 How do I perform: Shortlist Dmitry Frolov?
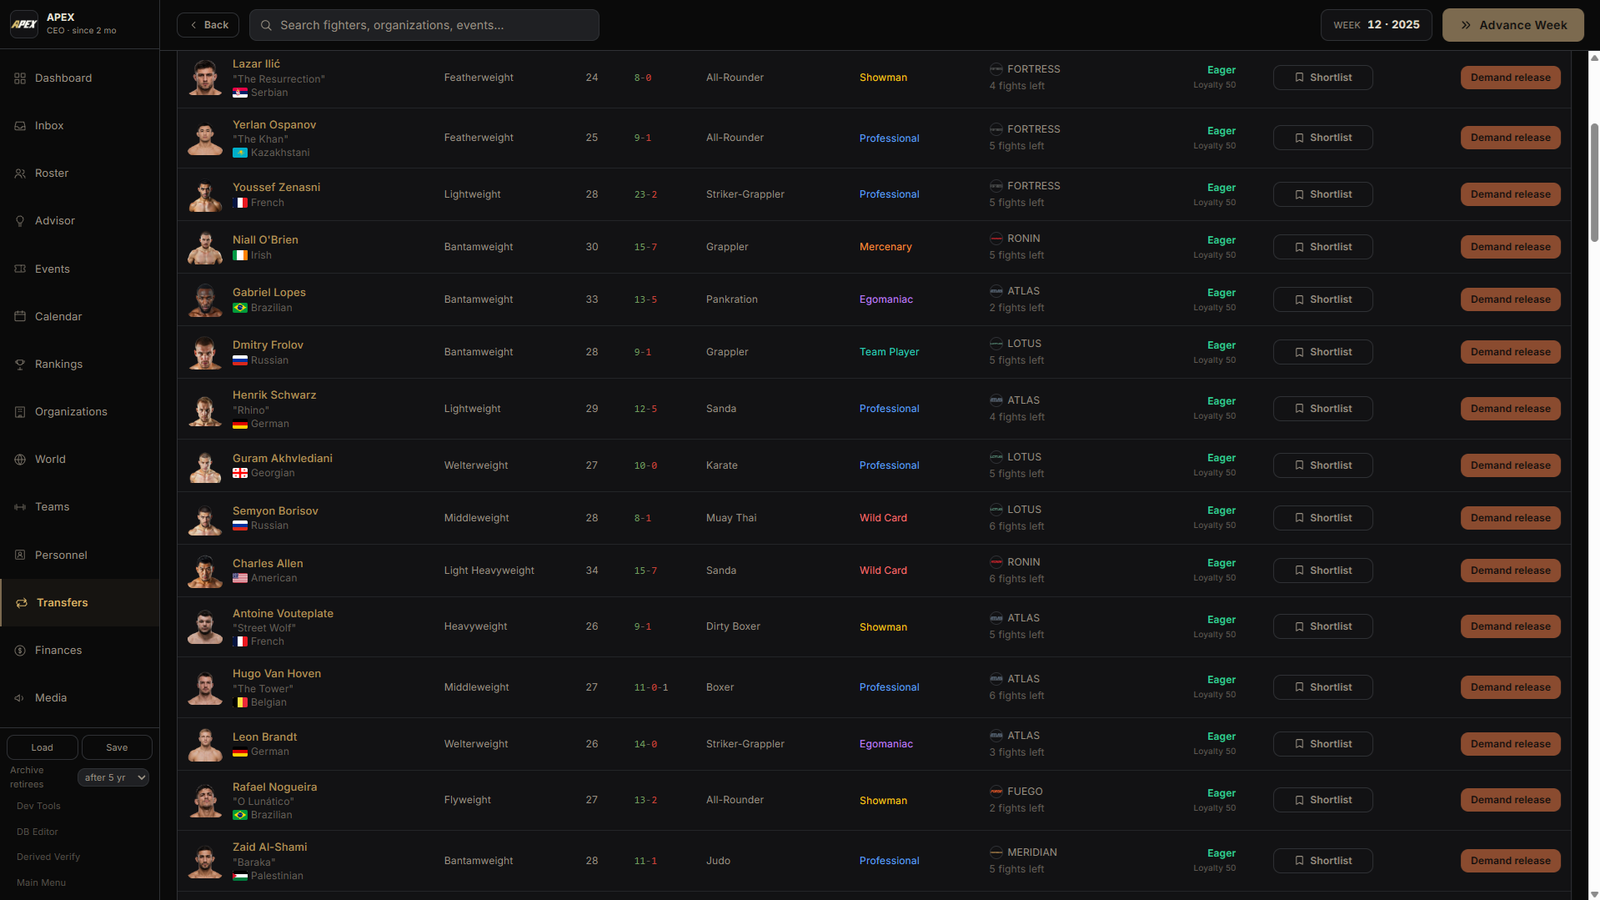coord(1322,352)
